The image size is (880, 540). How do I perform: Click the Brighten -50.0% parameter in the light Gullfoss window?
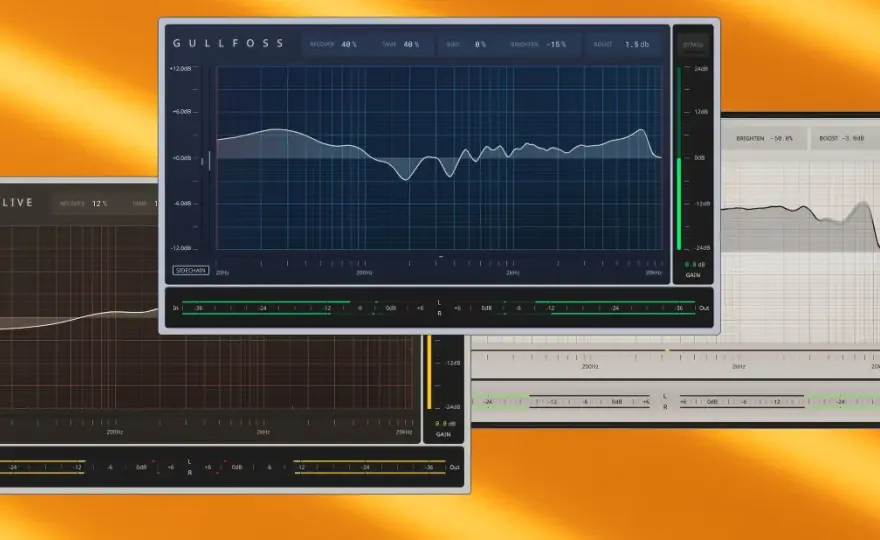tap(764, 138)
